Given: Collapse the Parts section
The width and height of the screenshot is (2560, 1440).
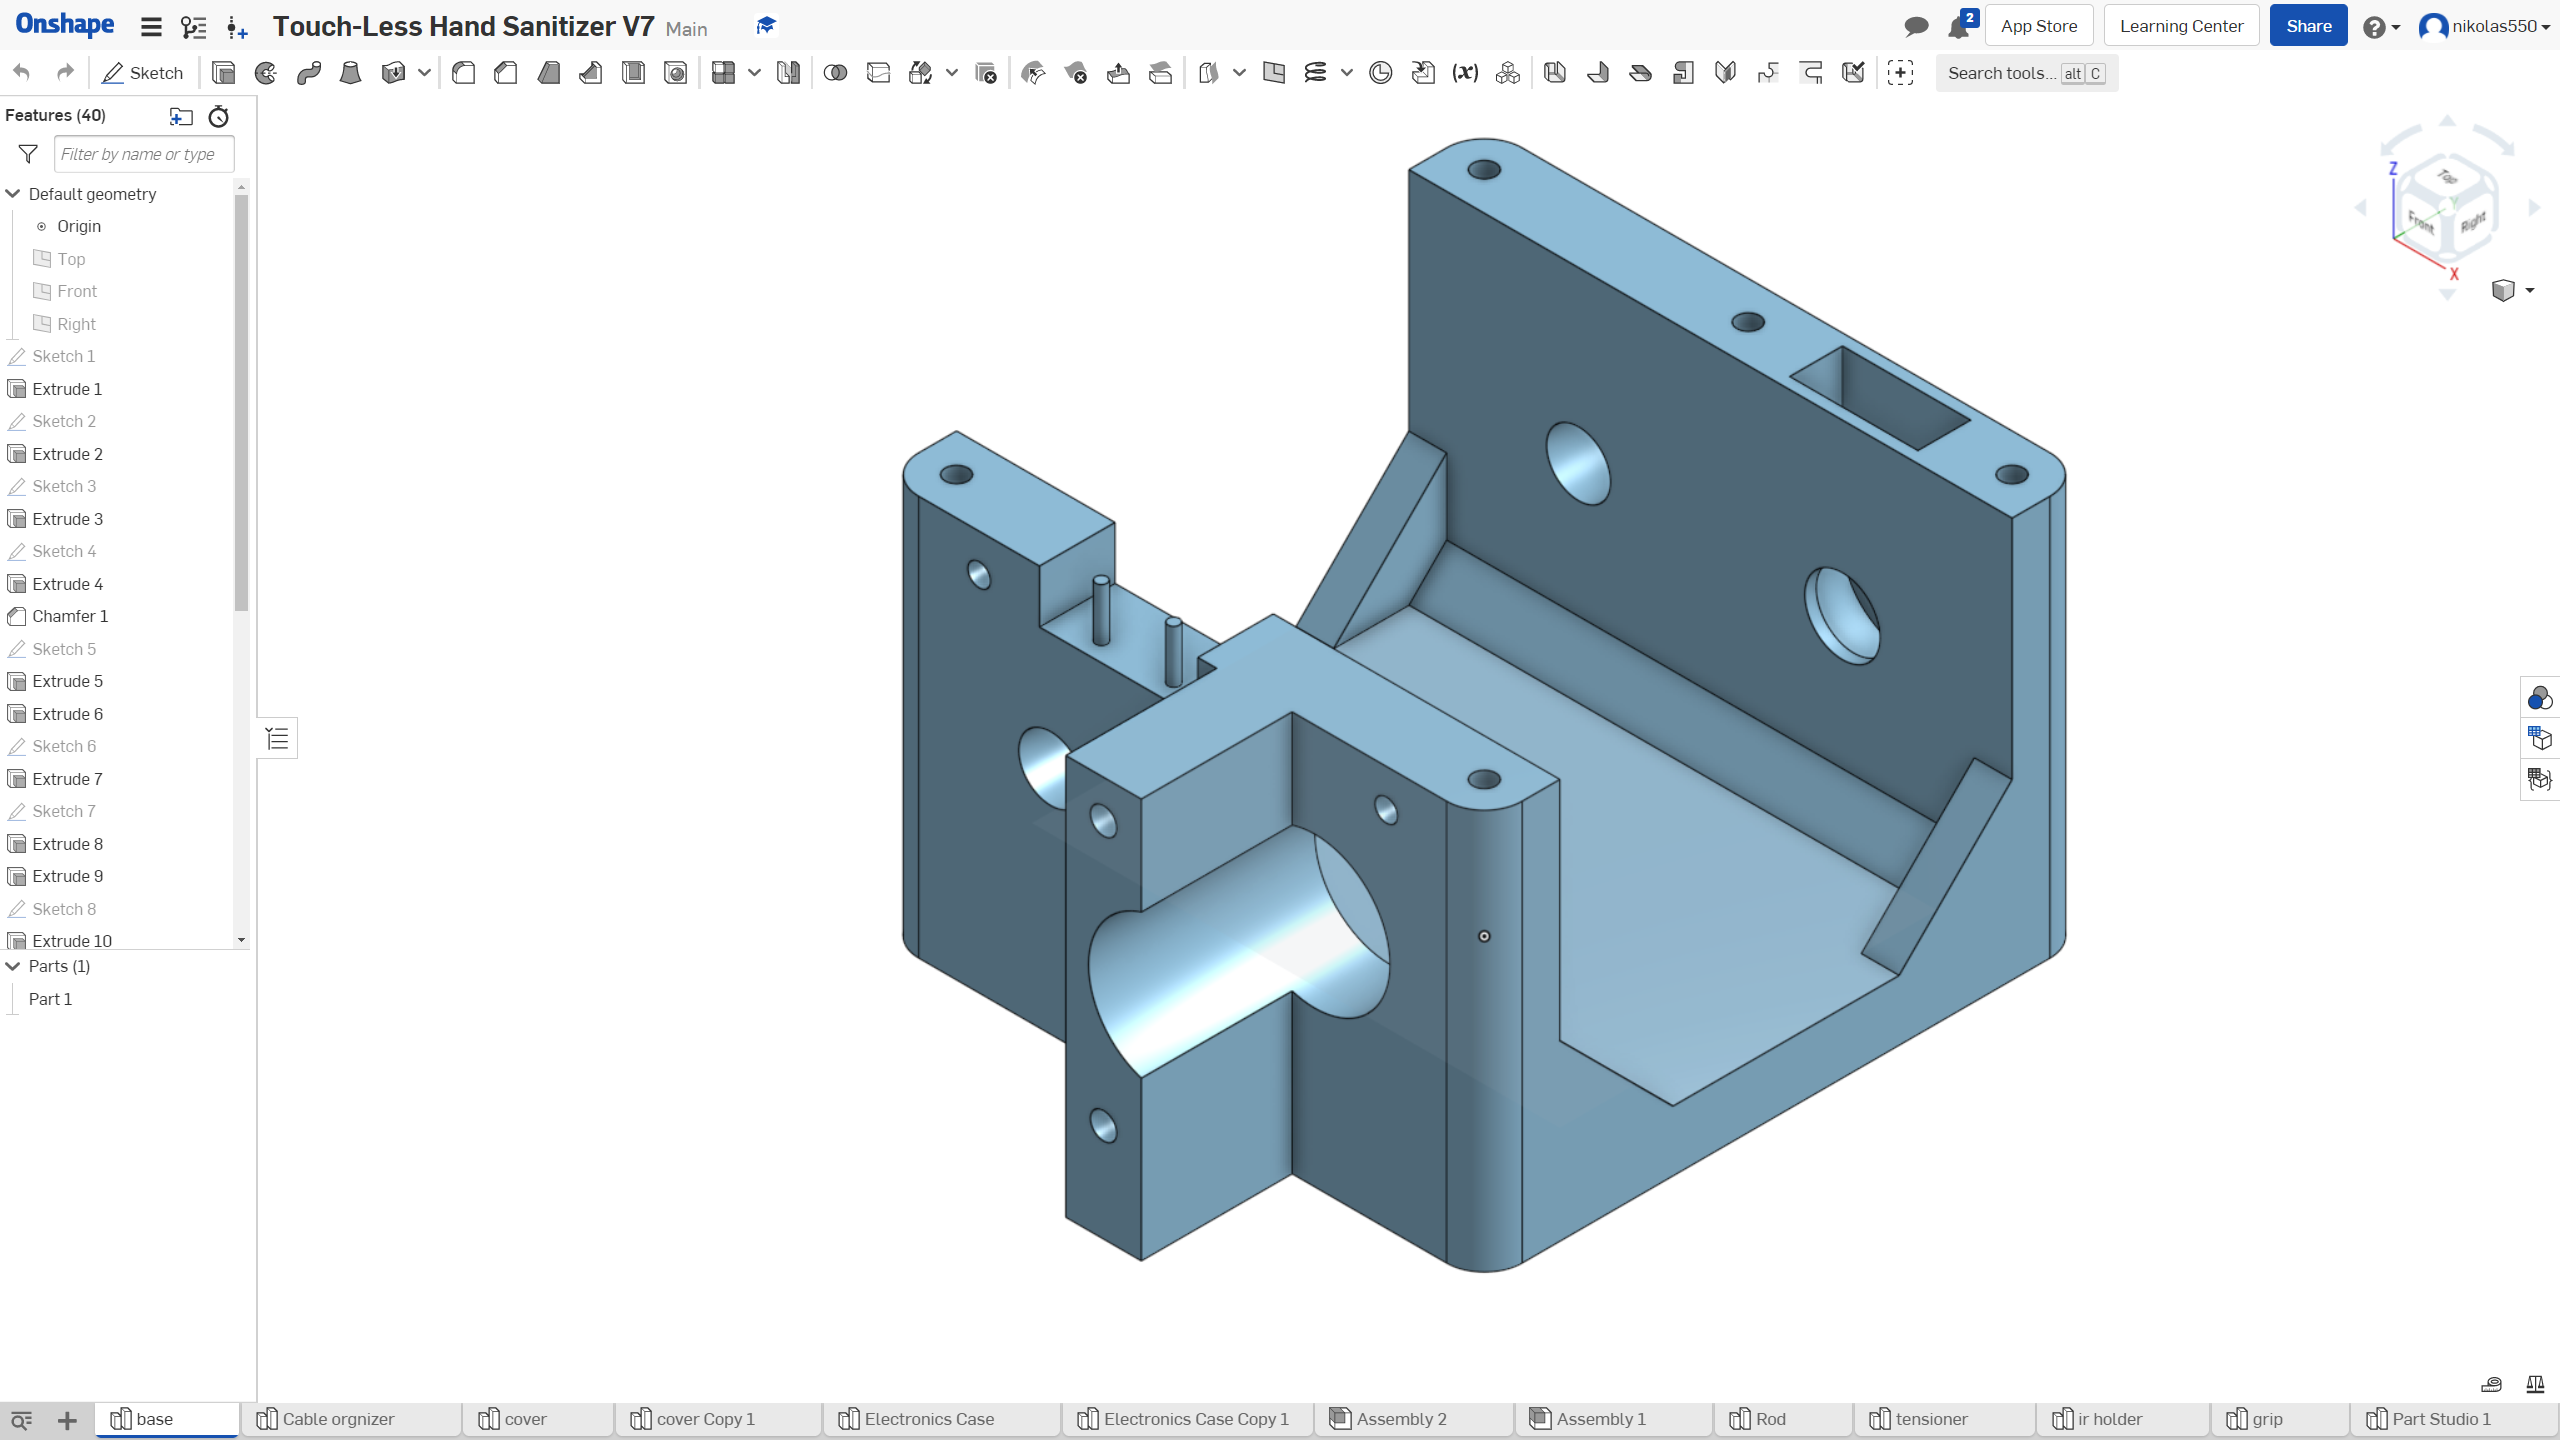Looking at the screenshot, I should pos(13,966).
